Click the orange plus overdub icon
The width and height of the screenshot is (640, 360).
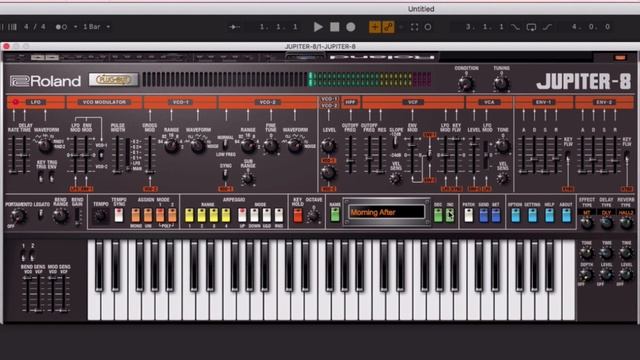[374, 27]
